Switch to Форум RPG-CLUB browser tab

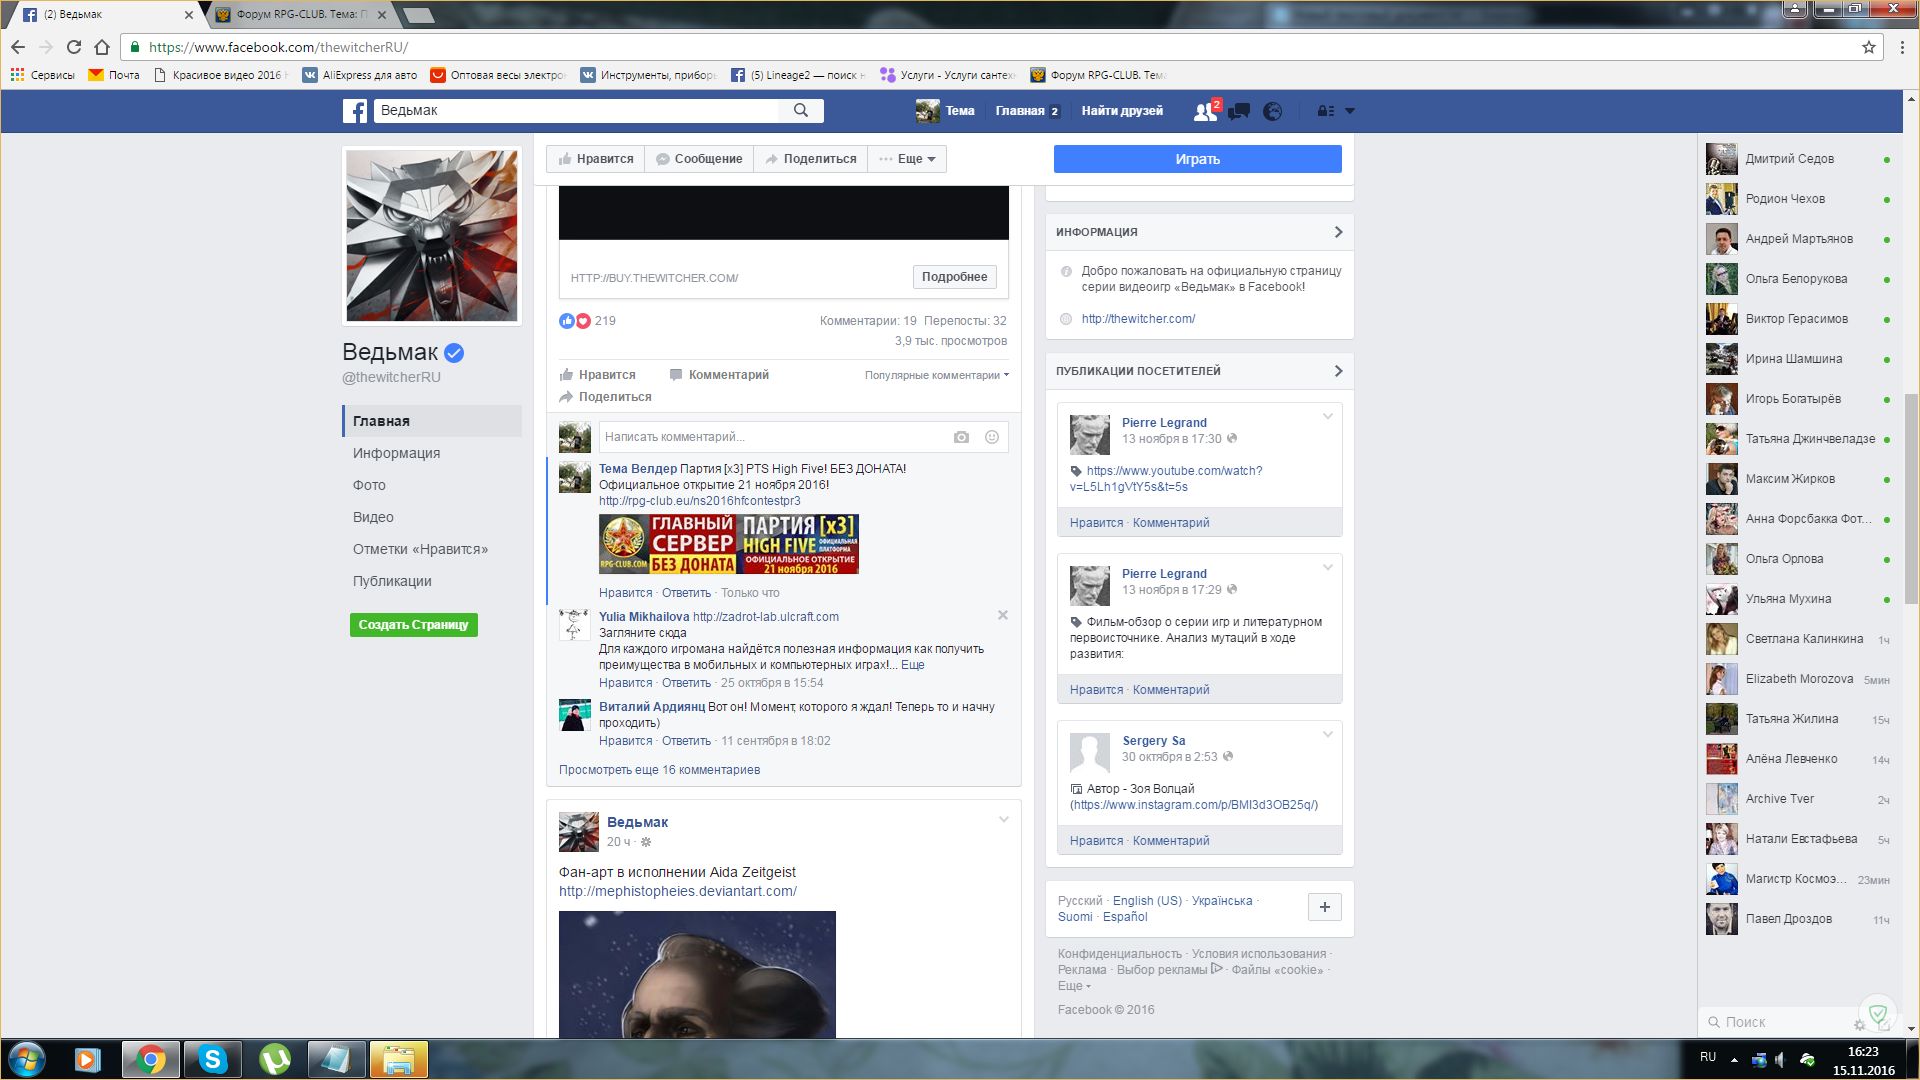tap(300, 15)
